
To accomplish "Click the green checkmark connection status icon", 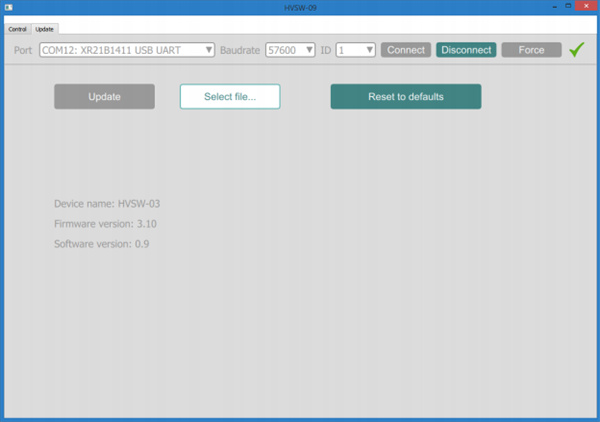I will (x=576, y=49).
